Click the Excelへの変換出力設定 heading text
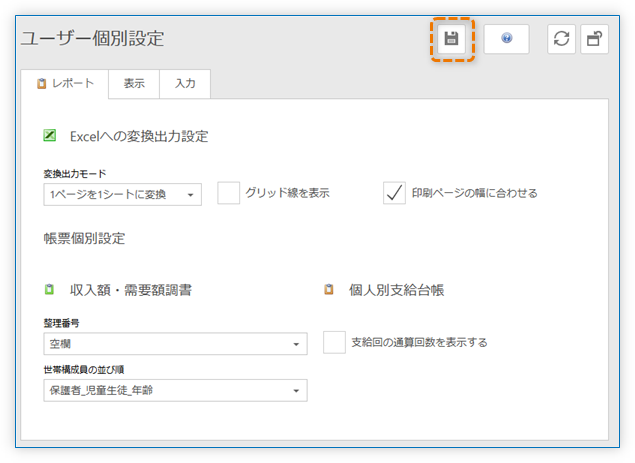The height and width of the screenshot is (463, 635). tap(139, 137)
